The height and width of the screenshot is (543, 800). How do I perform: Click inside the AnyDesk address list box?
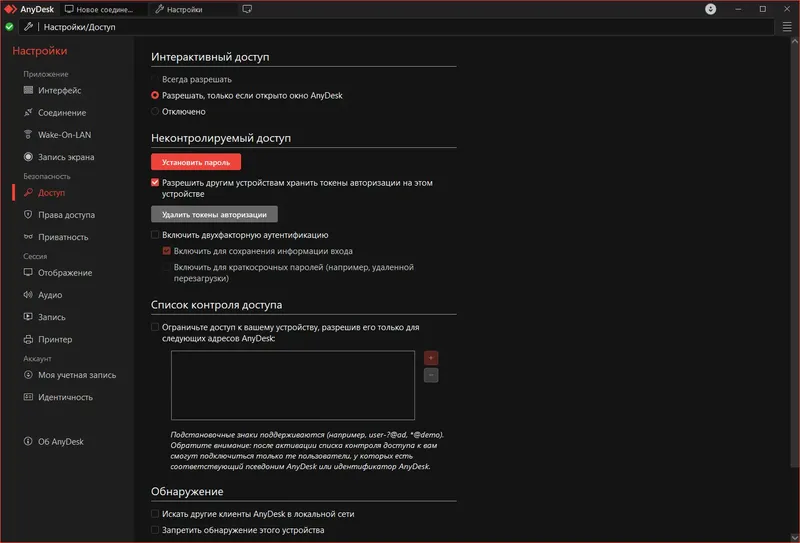coord(293,385)
